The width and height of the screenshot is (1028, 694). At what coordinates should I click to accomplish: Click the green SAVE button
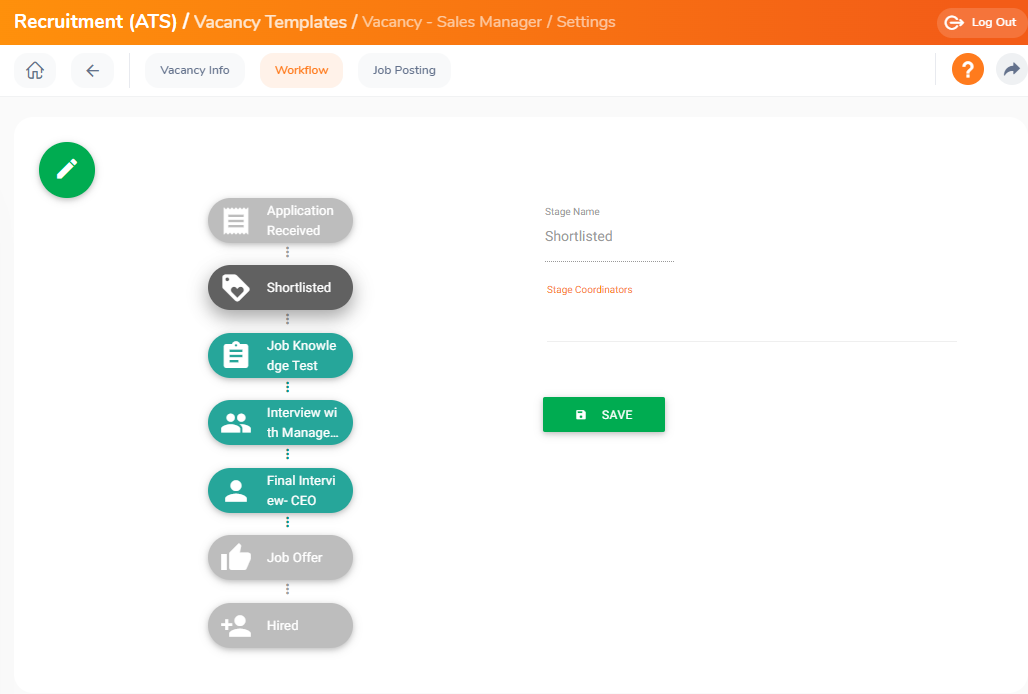click(x=604, y=415)
